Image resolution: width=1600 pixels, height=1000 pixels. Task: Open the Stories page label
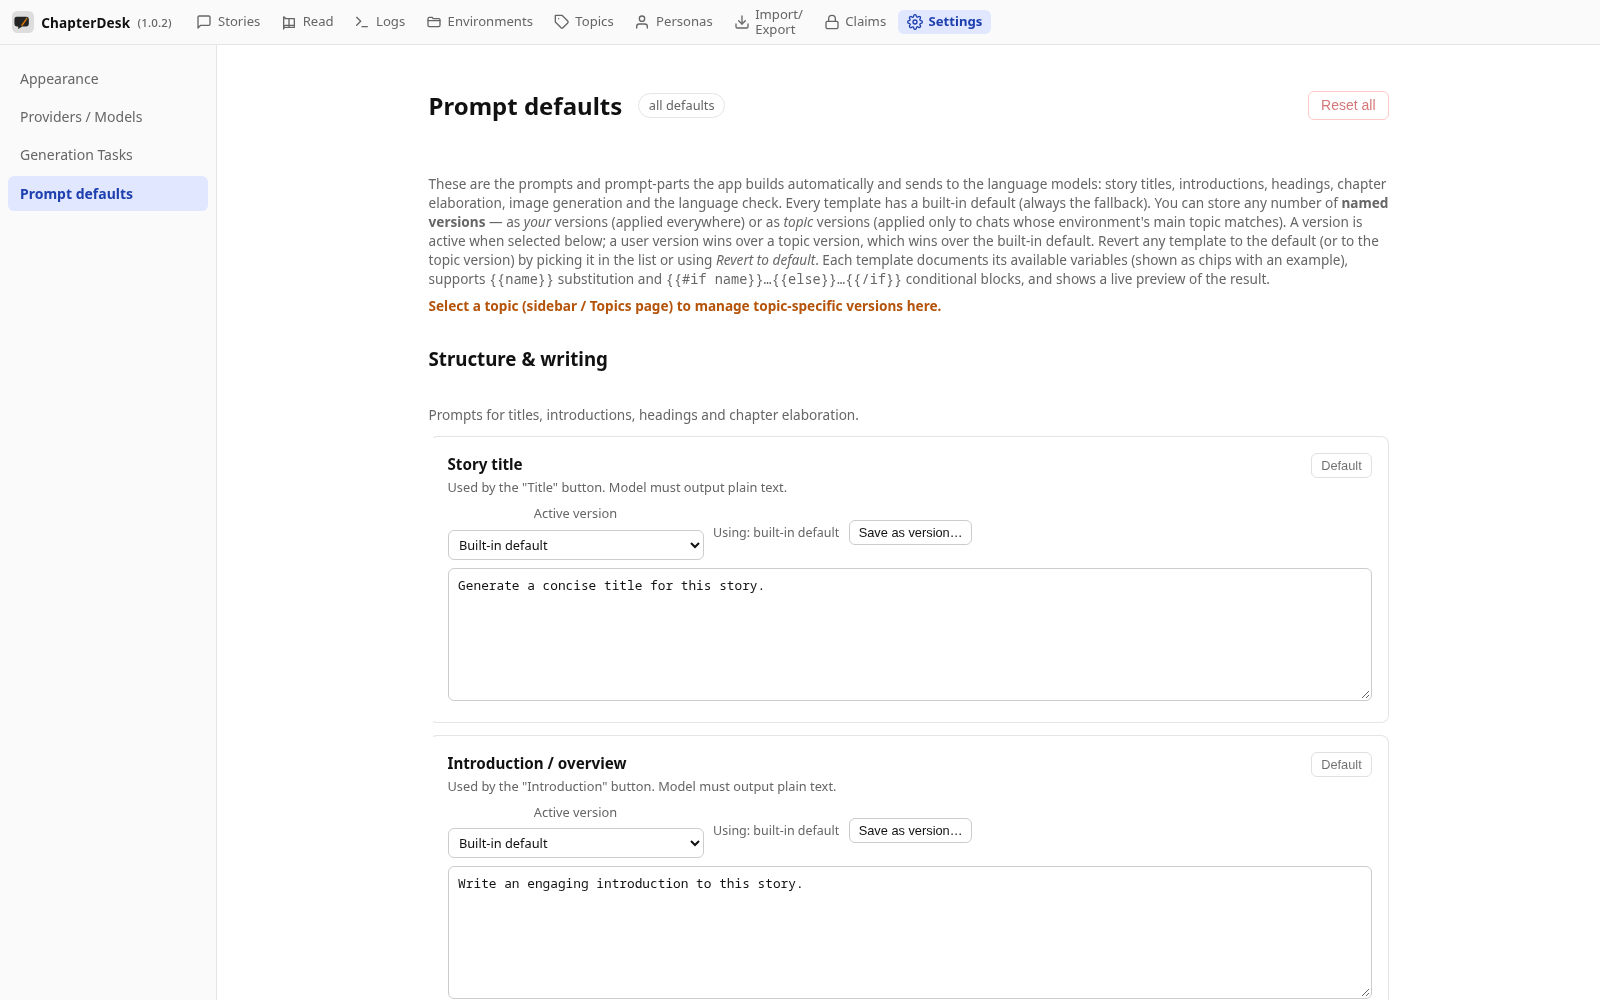[x=239, y=22]
